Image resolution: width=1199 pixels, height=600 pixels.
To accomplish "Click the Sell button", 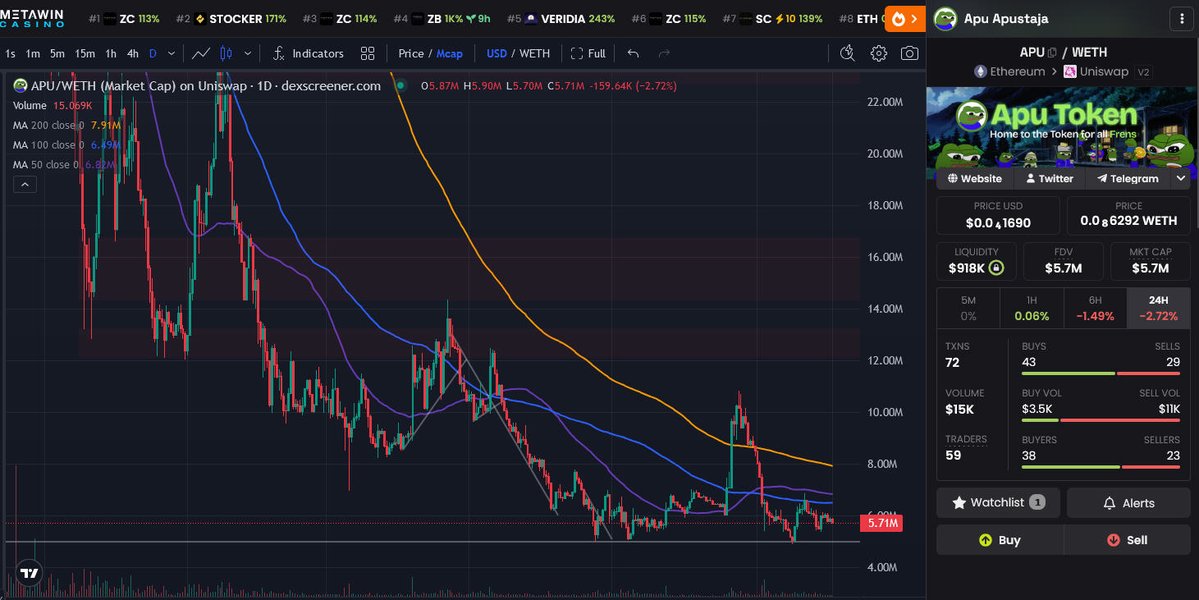I will point(1127,540).
